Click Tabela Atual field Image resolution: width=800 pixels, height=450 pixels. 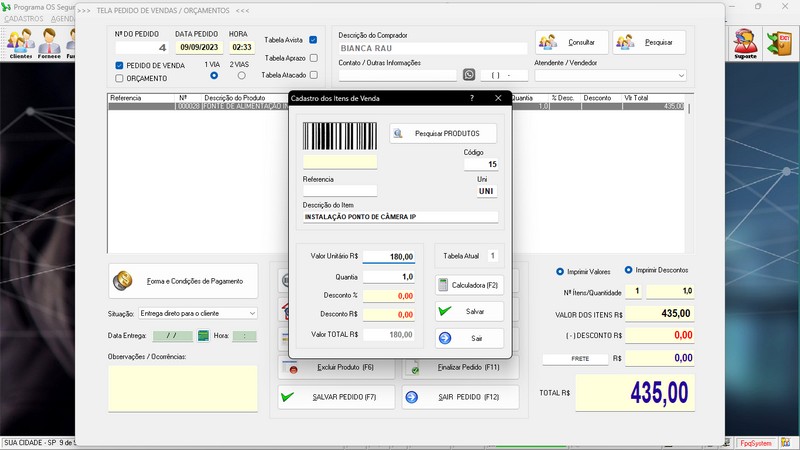(492, 256)
